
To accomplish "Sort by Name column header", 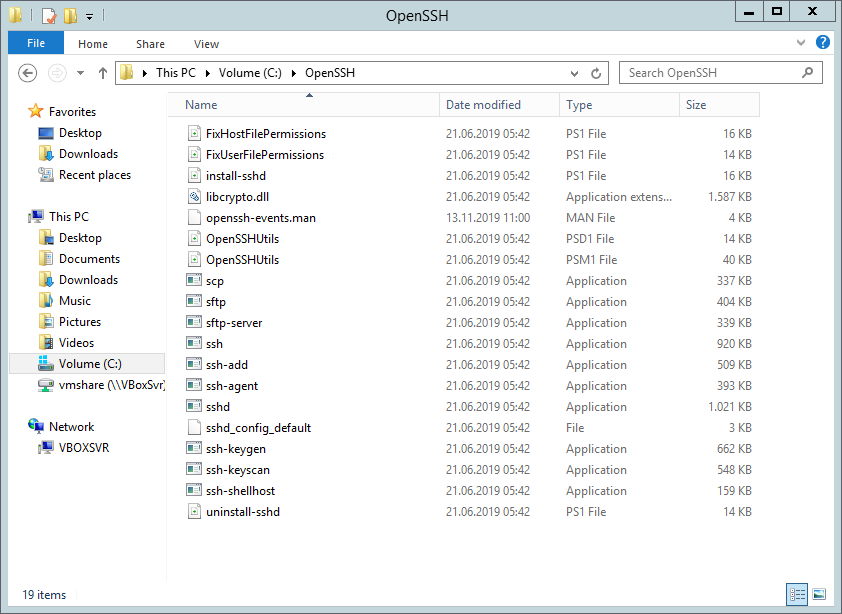I will click(304, 105).
